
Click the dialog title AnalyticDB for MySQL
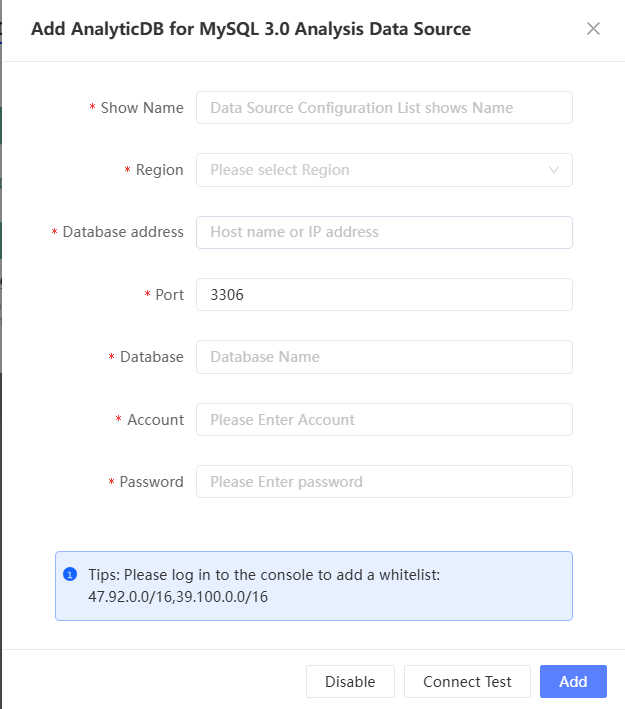point(250,29)
